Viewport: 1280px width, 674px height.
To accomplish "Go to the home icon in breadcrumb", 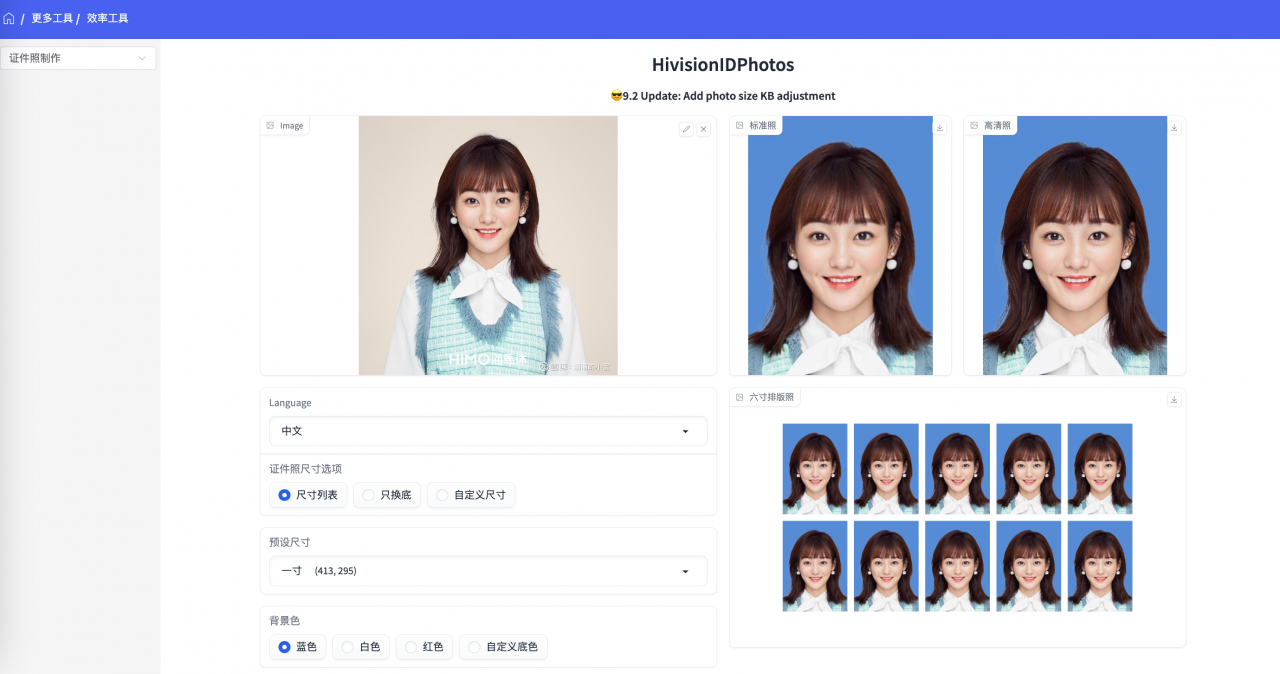I will [9, 18].
